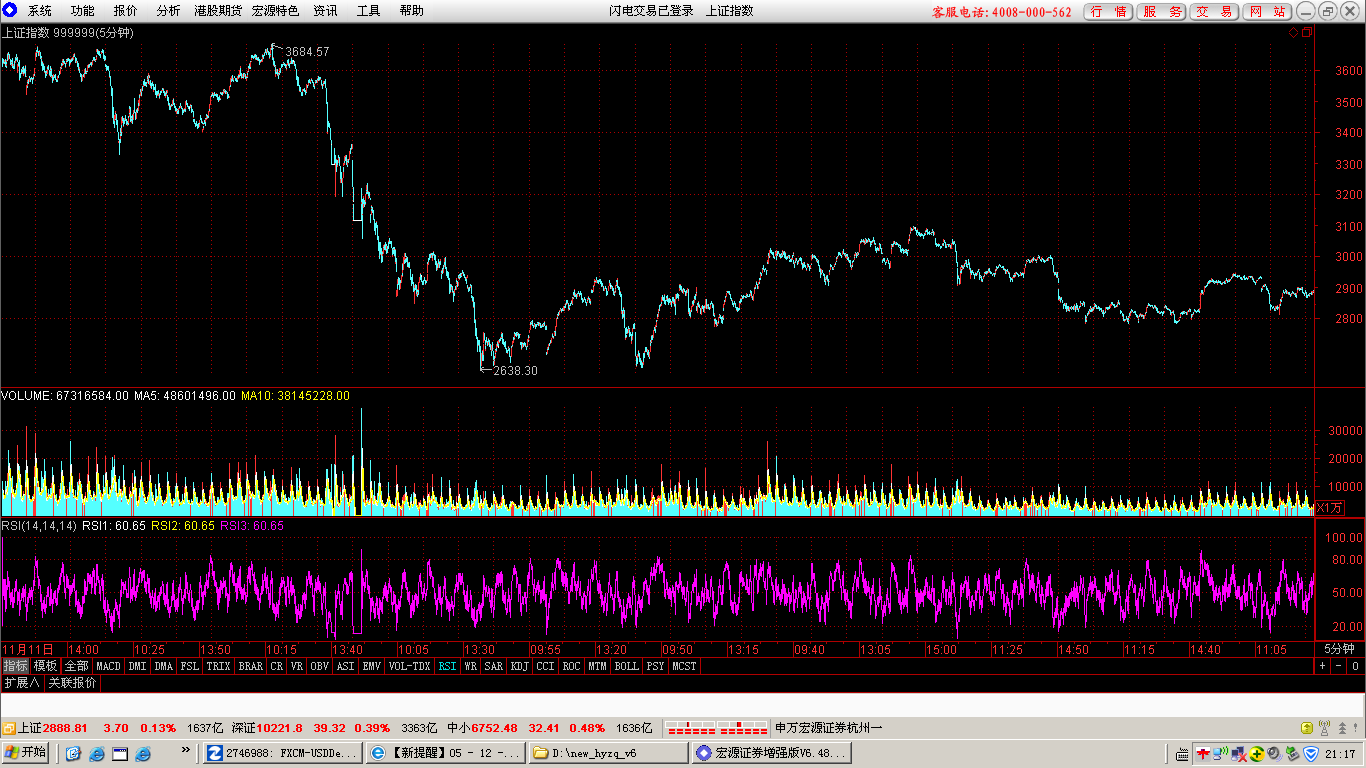1366x768 pixels.
Task: Click the window icon in quick launch
Action: pos(120,753)
